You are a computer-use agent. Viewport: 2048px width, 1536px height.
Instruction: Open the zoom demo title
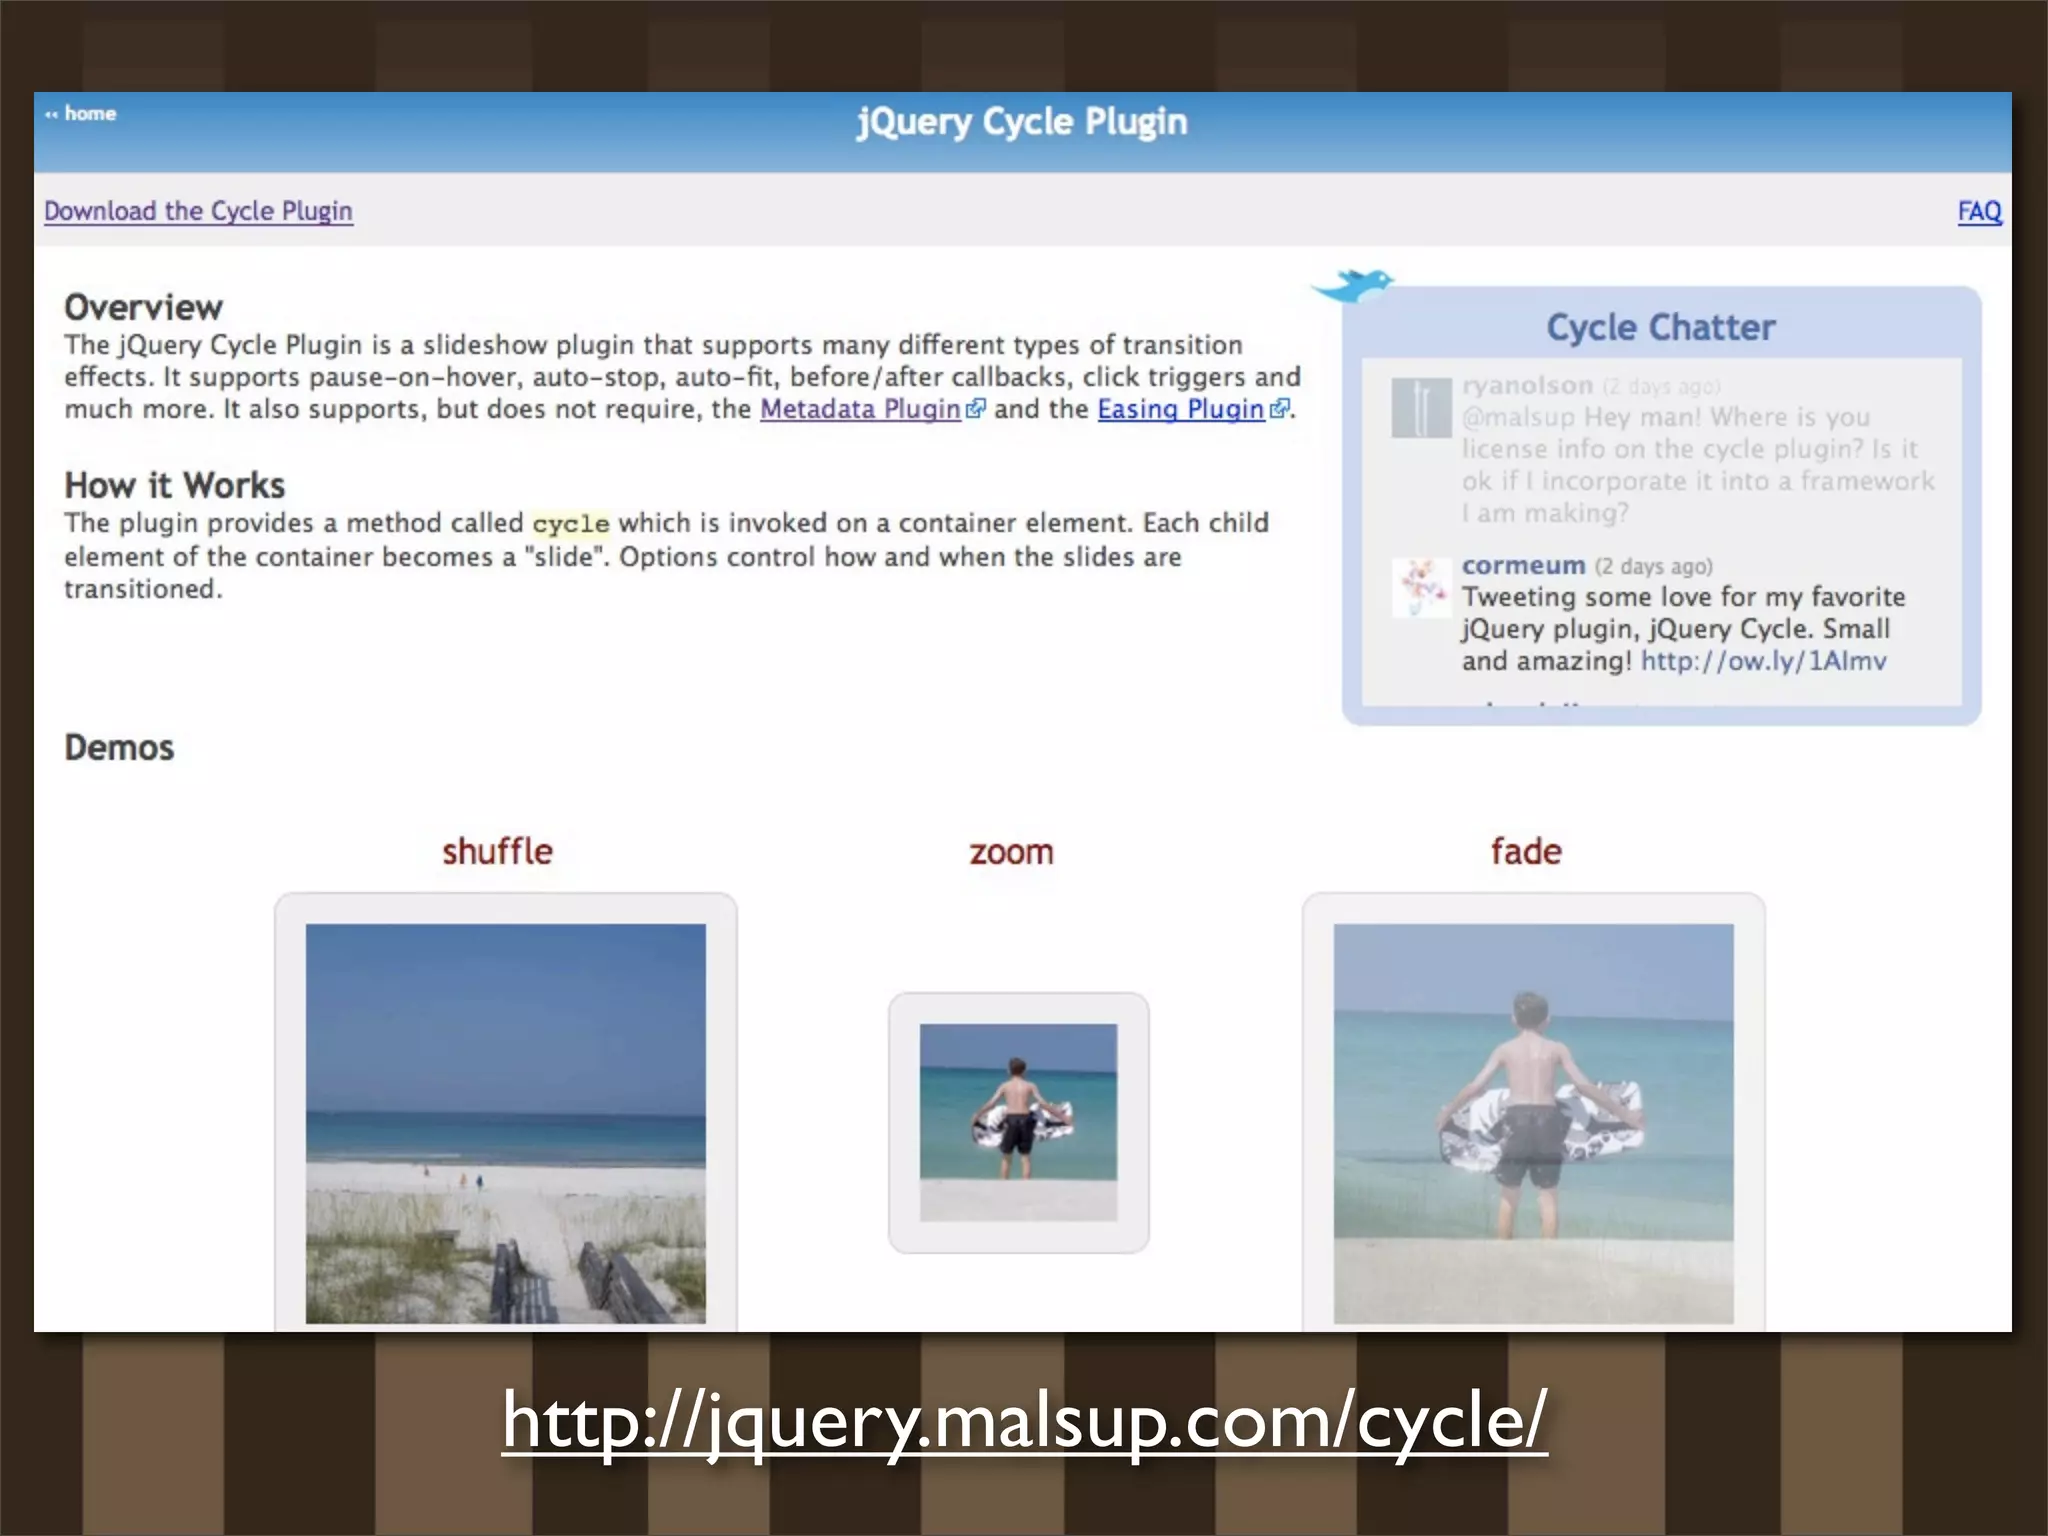[x=1011, y=852]
